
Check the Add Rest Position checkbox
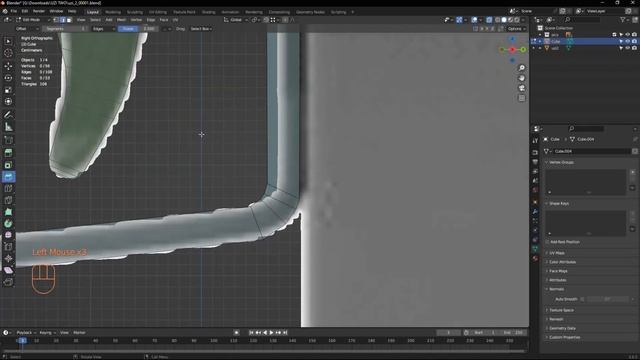[x=547, y=242]
